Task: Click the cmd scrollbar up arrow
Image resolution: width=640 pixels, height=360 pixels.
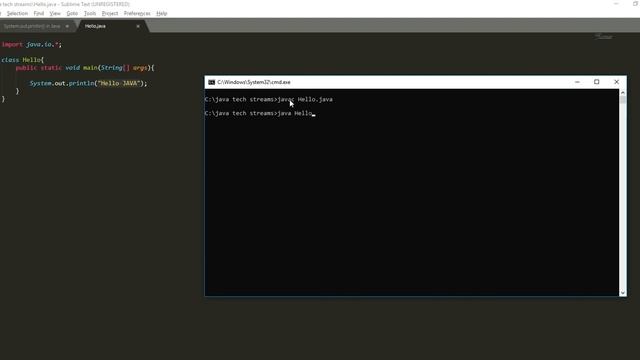Action: click(x=623, y=93)
